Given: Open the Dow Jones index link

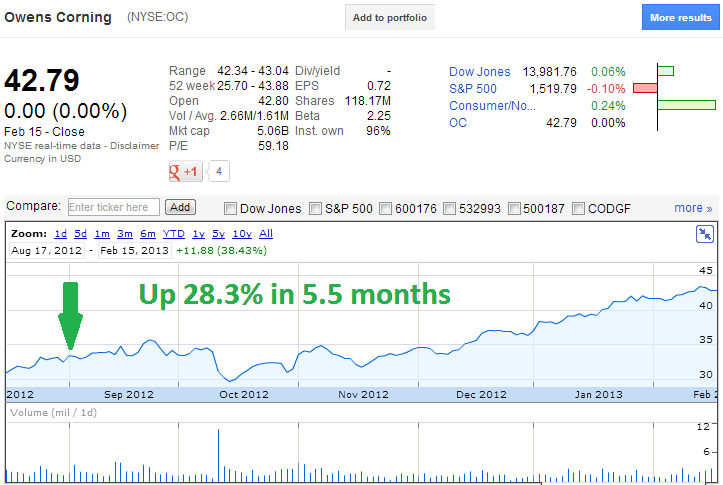Looking at the screenshot, I should click(x=480, y=72).
